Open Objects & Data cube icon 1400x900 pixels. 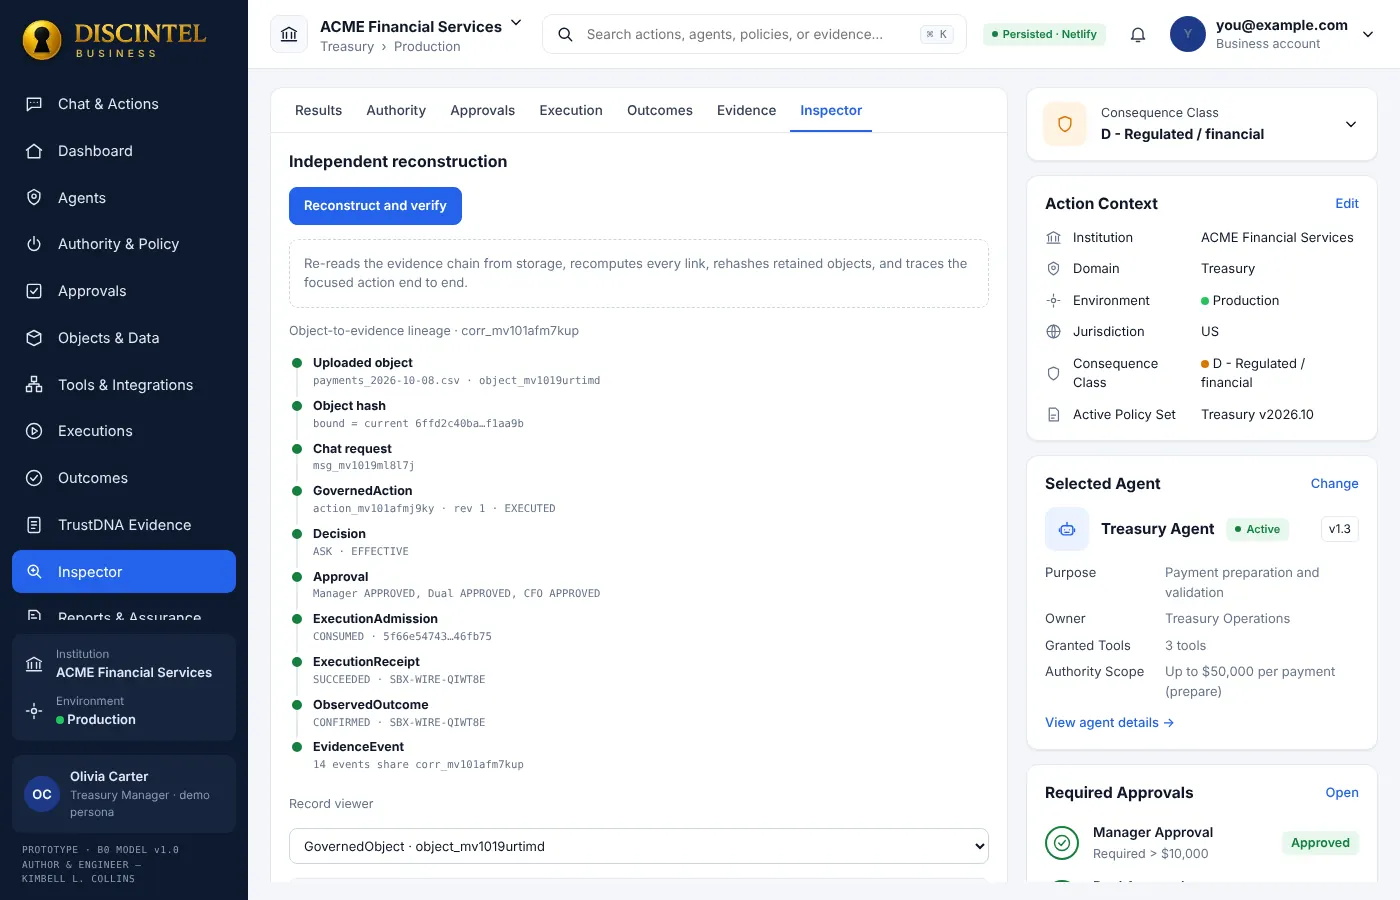(34, 338)
